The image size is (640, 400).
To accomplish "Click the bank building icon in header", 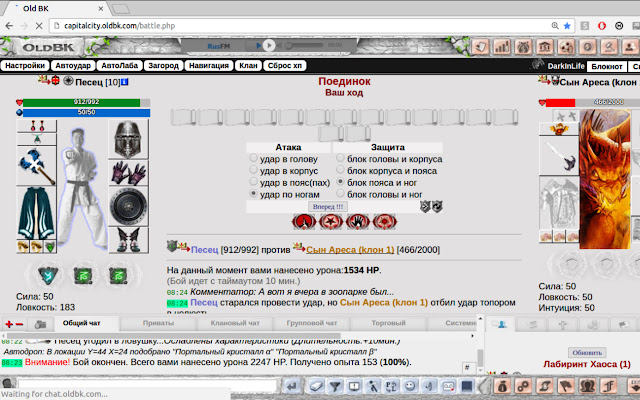I will pyautogui.click(x=544, y=47).
